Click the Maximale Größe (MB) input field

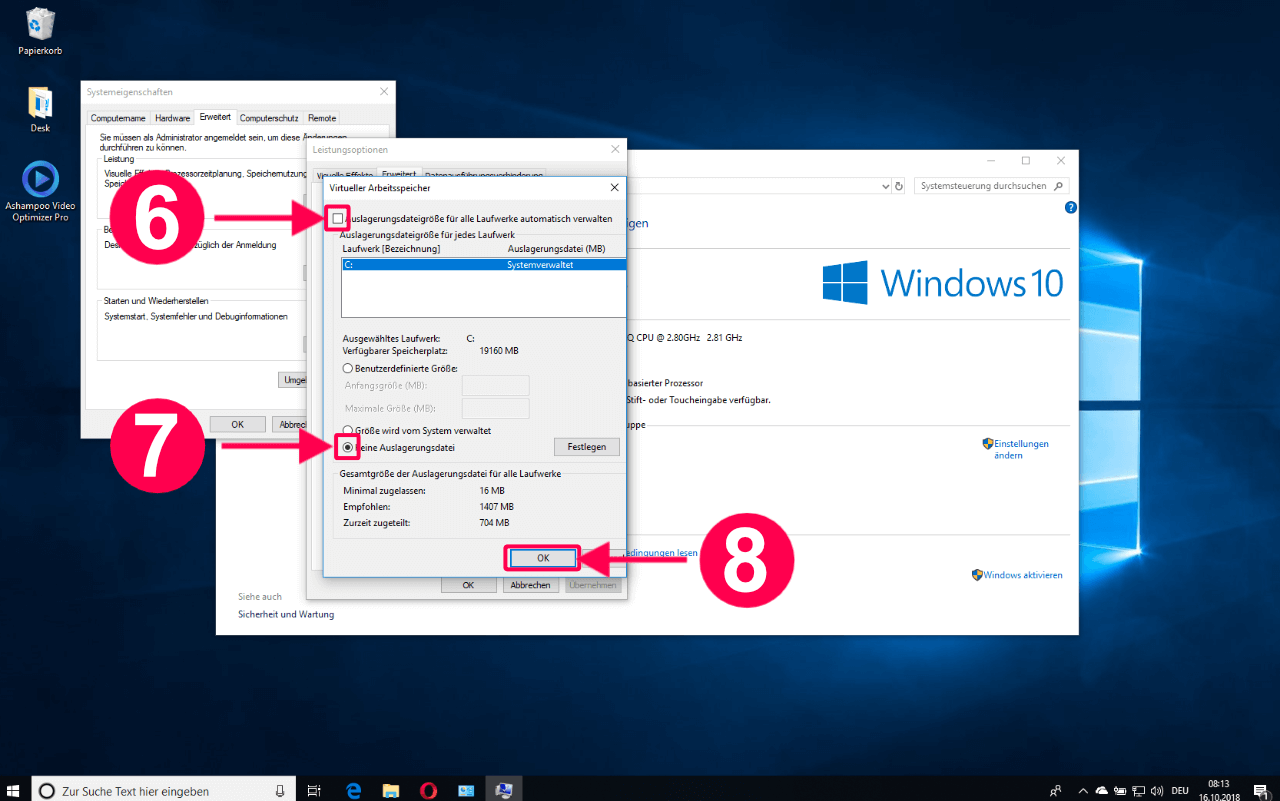coord(496,408)
